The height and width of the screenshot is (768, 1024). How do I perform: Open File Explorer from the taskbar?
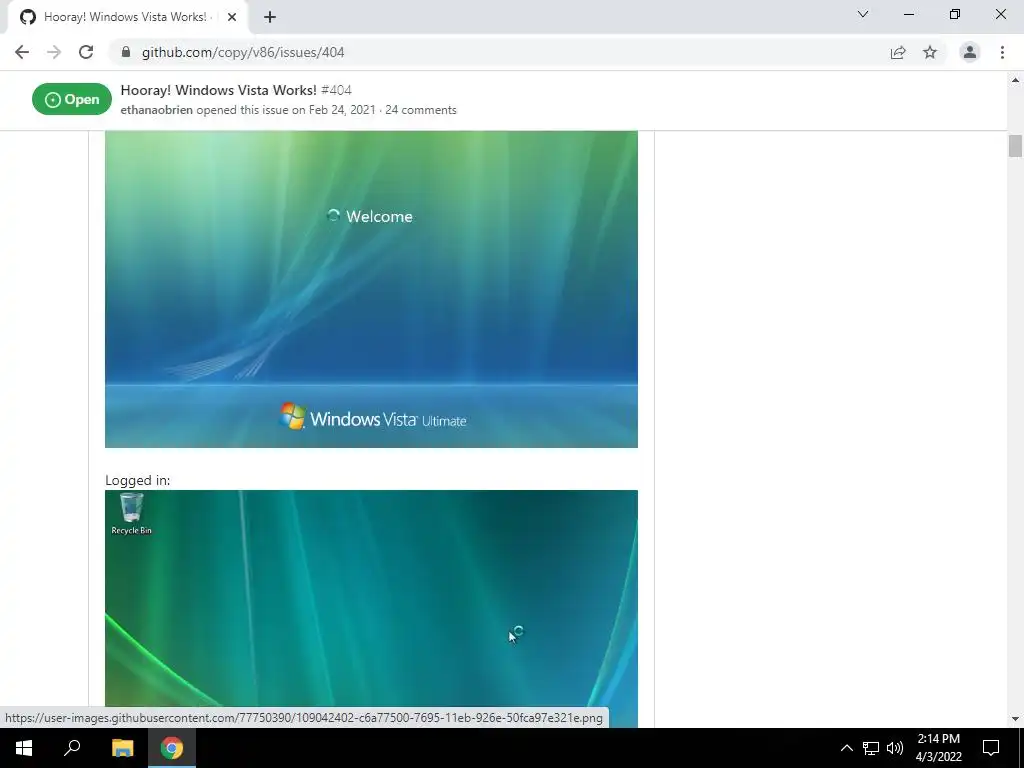point(122,748)
